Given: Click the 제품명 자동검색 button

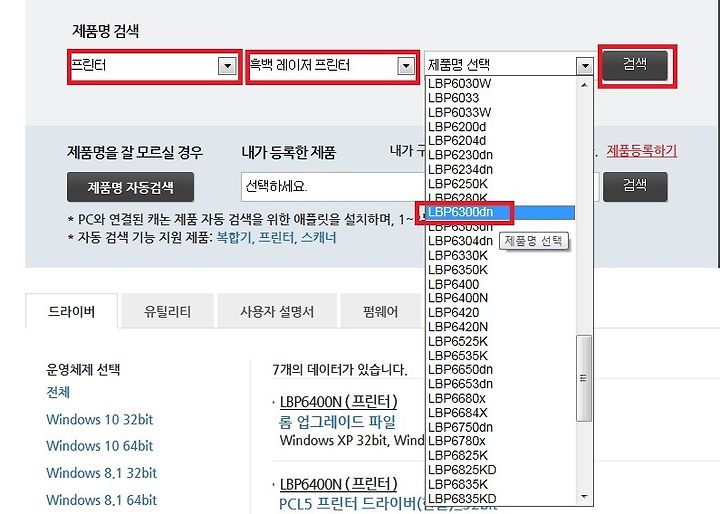Looking at the screenshot, I should 130,187.
